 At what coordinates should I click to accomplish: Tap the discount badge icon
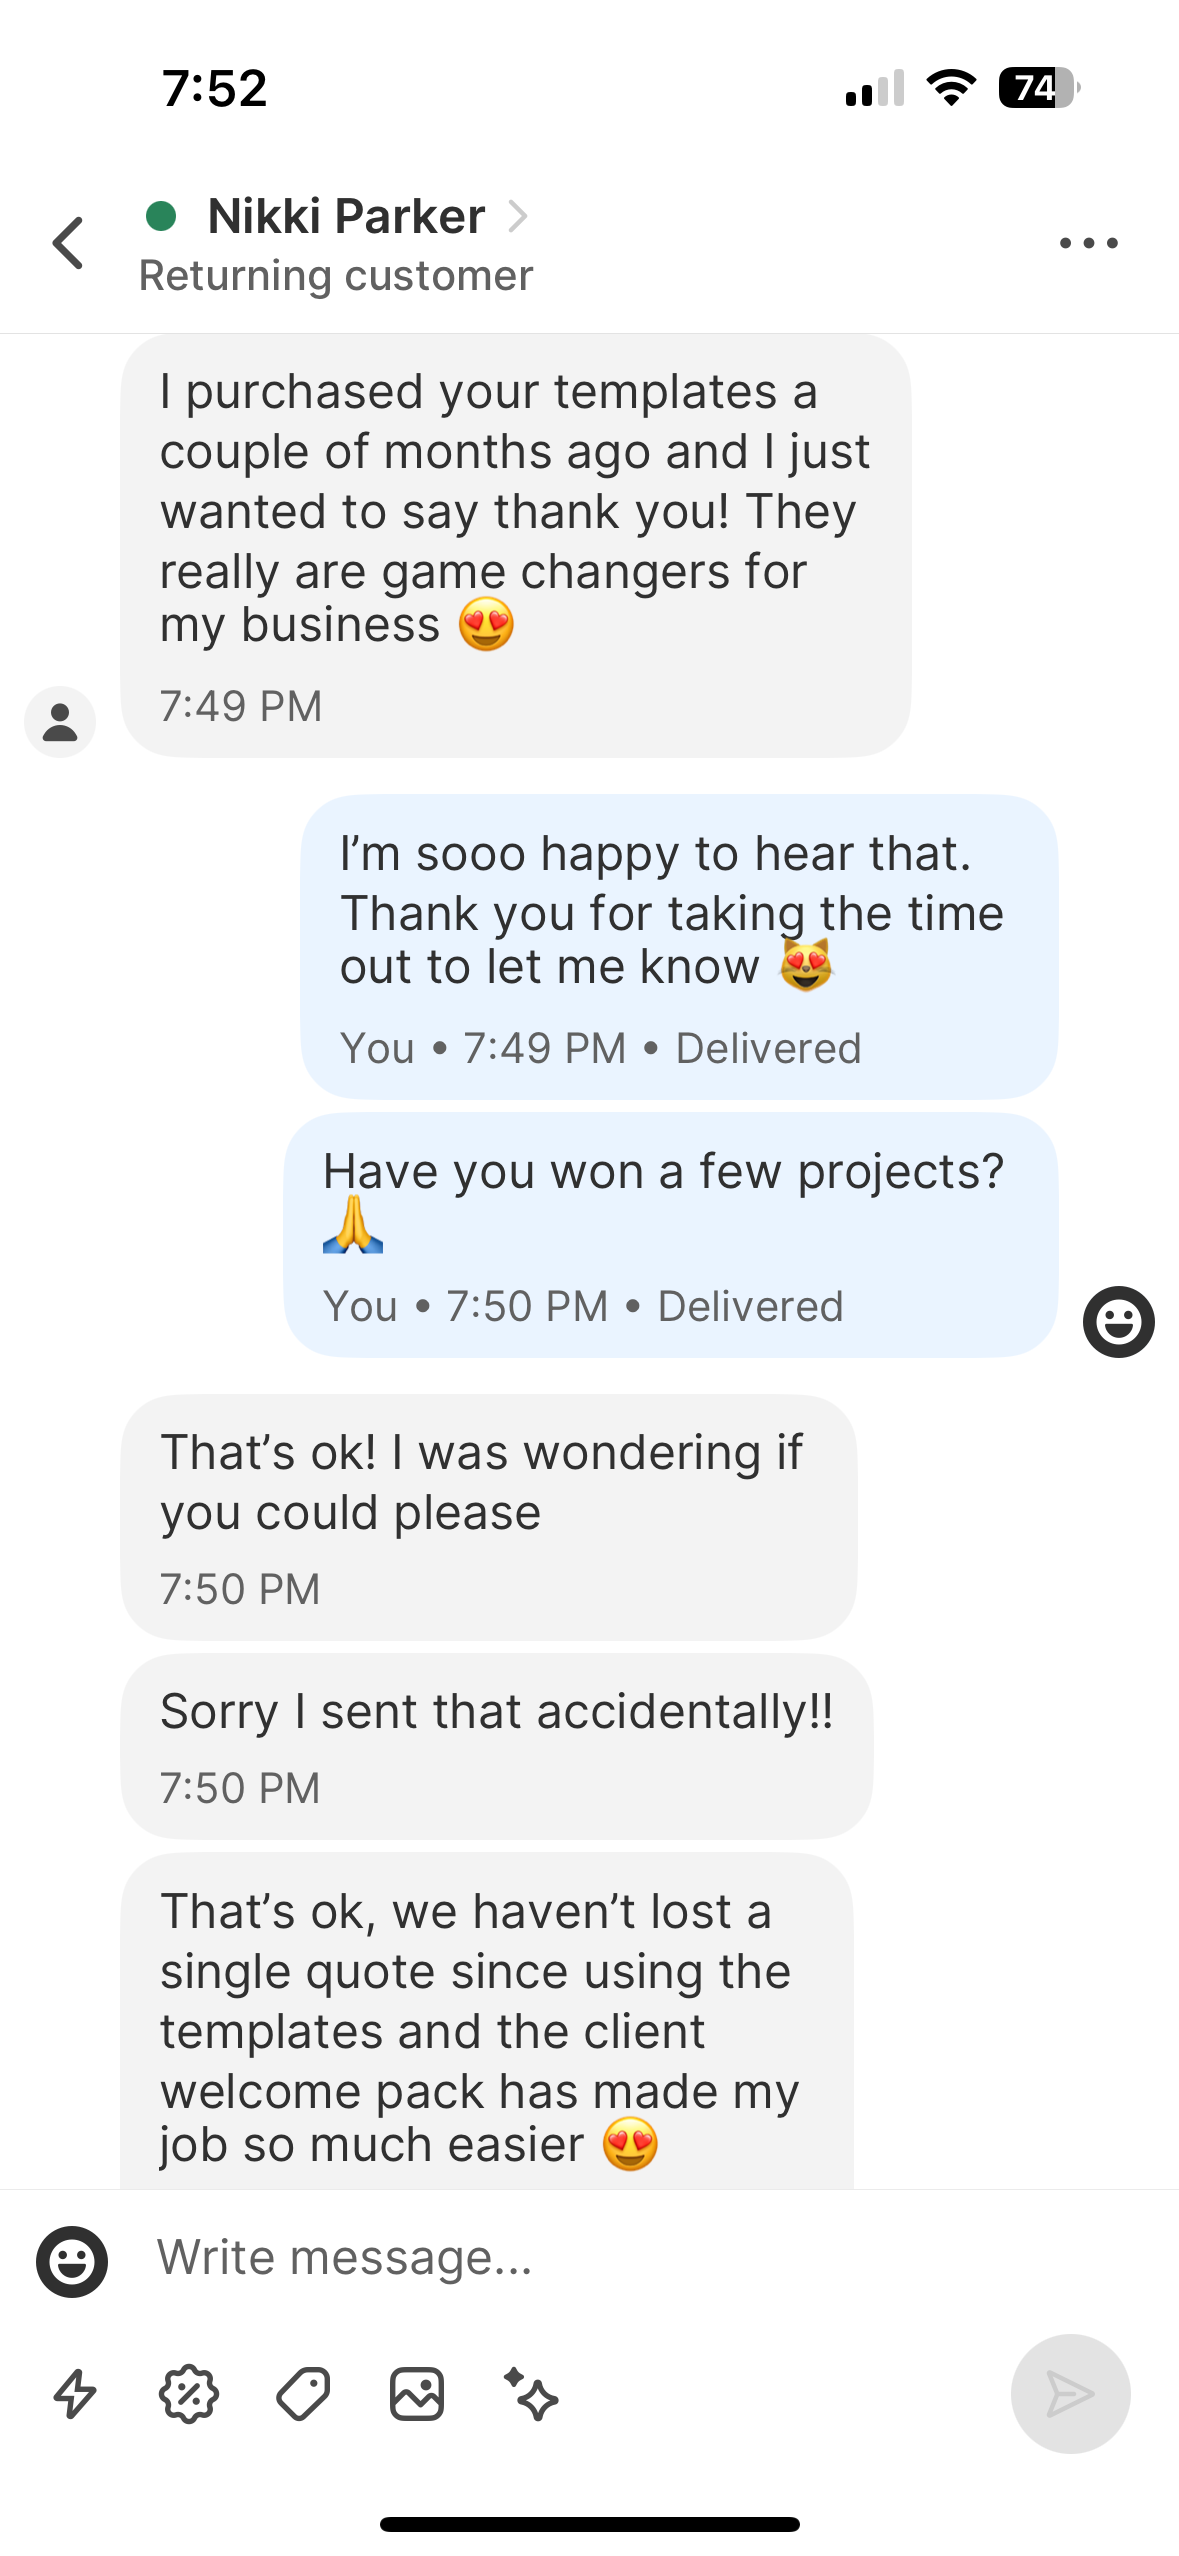tap(189, 2394)
